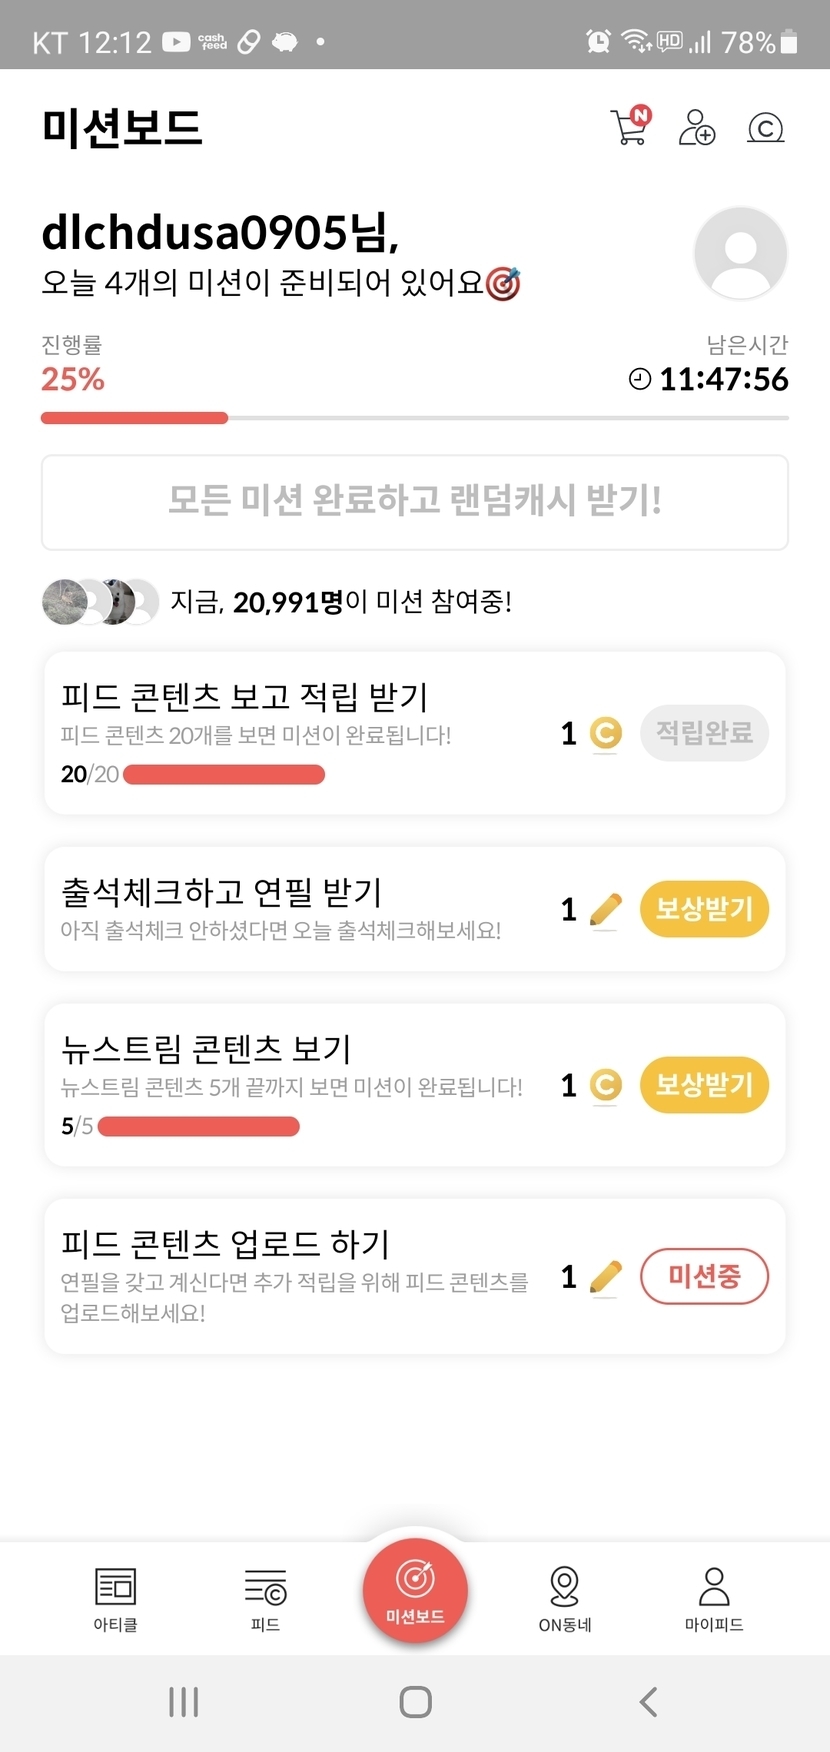Open the ON동네 tab

click(565, 1598)
